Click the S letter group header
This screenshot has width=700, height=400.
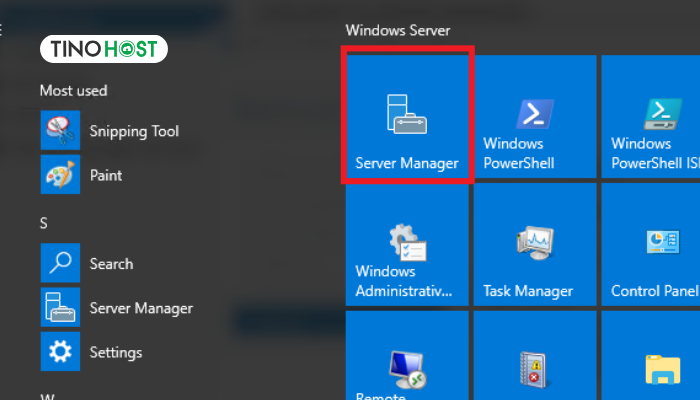pyautogui.click(x=44, y=223)
